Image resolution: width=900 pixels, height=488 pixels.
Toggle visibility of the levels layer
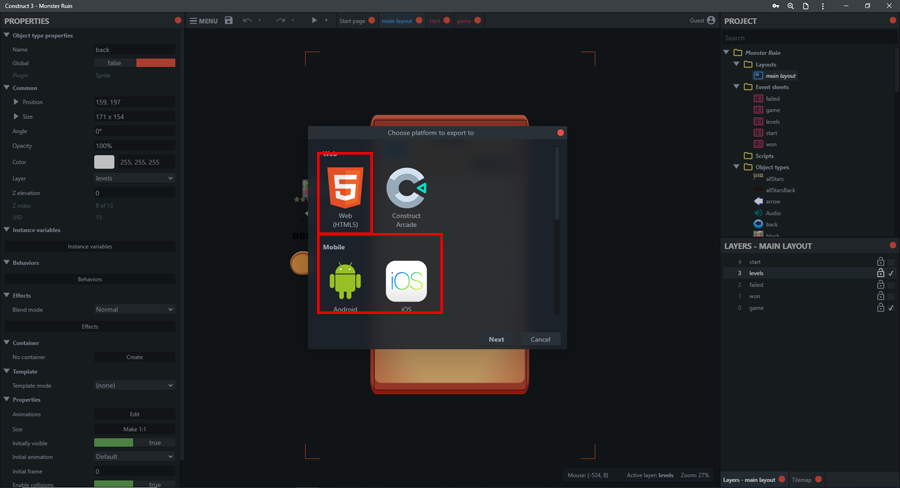pos(891,273)
